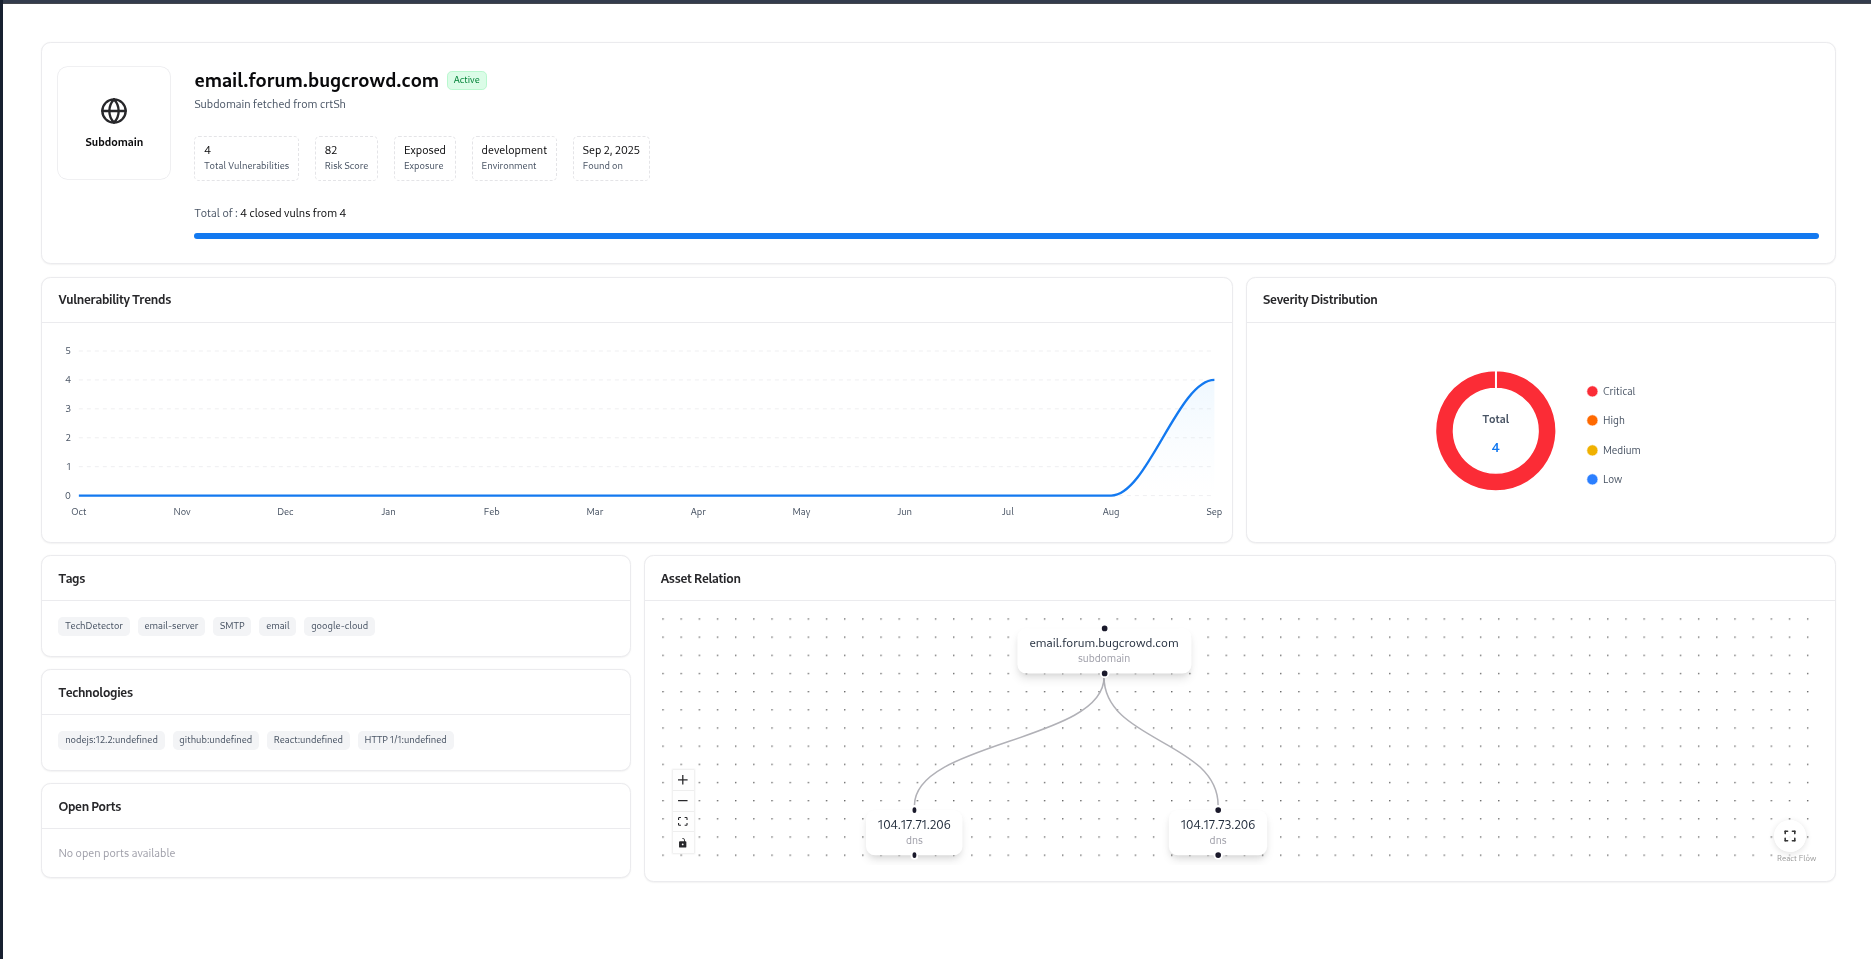Click the email tag chip
Image resolution: width=1871 pixels, height=959 pixels.
click(278, 626)
